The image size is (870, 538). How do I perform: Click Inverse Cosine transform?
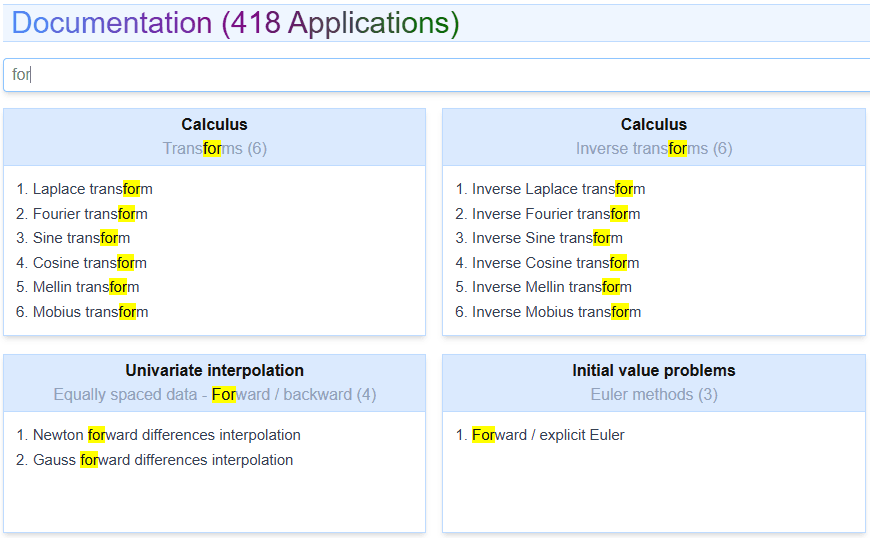555,263
